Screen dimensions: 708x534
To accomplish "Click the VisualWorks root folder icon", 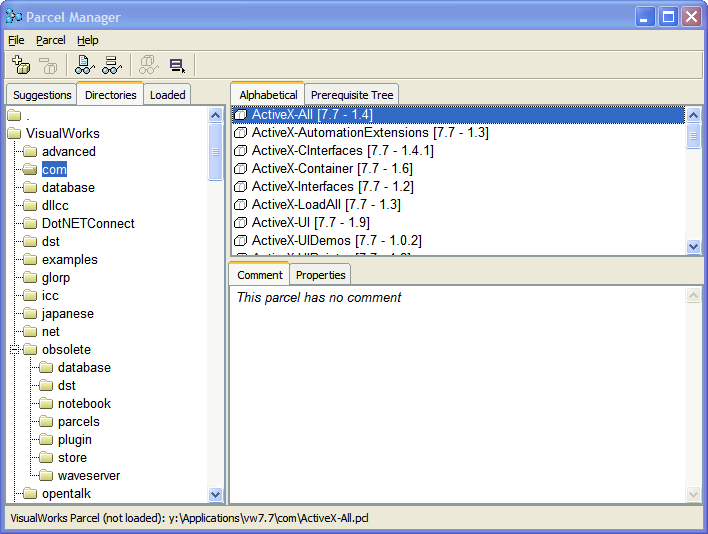I will tap(14, 134).
